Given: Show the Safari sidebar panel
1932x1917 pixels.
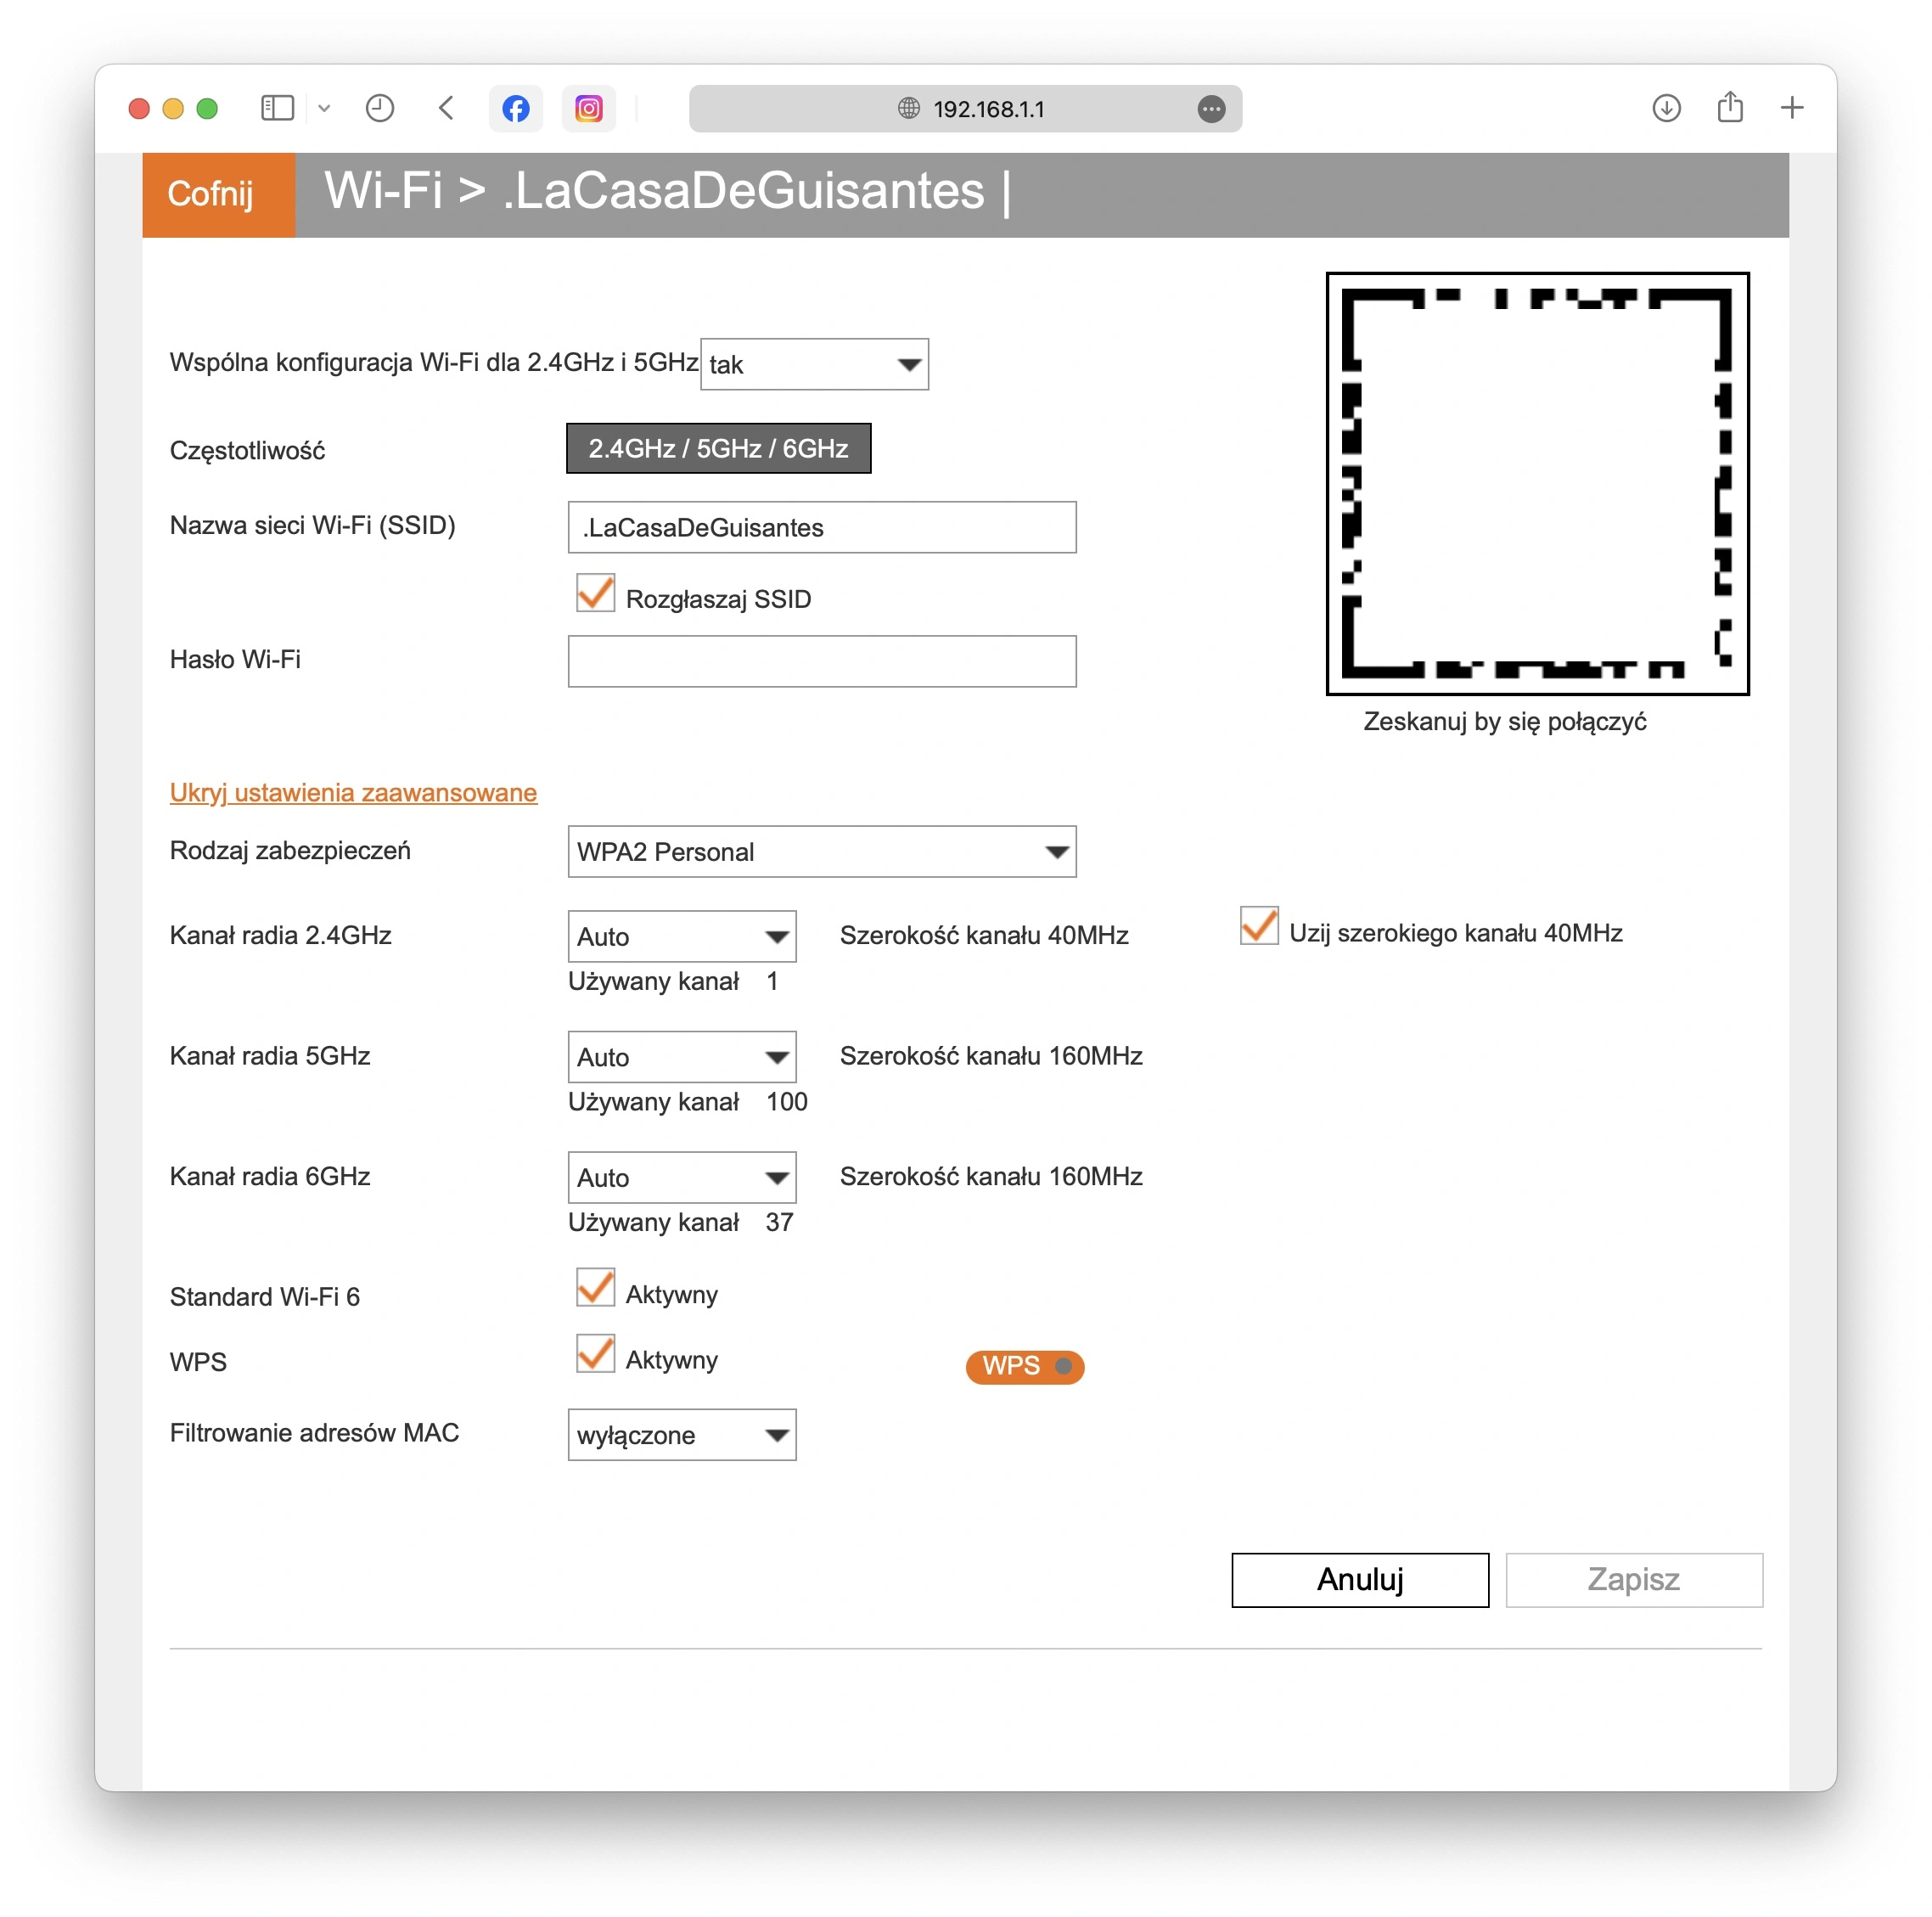Looking at the screenshot, I should click(277, 108).
